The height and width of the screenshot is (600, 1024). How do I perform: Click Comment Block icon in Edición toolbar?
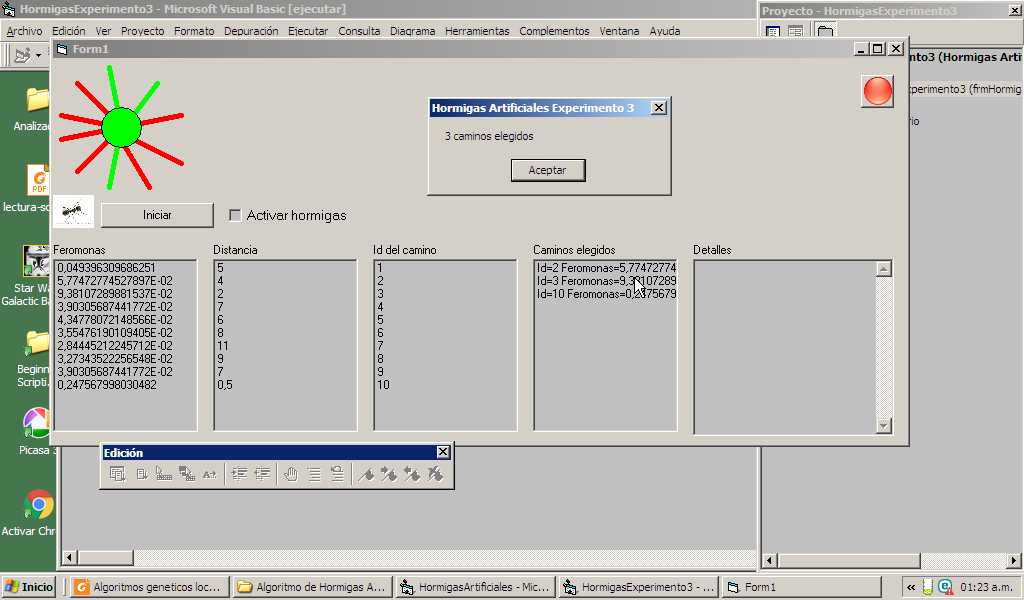click(x=314, y=474)
